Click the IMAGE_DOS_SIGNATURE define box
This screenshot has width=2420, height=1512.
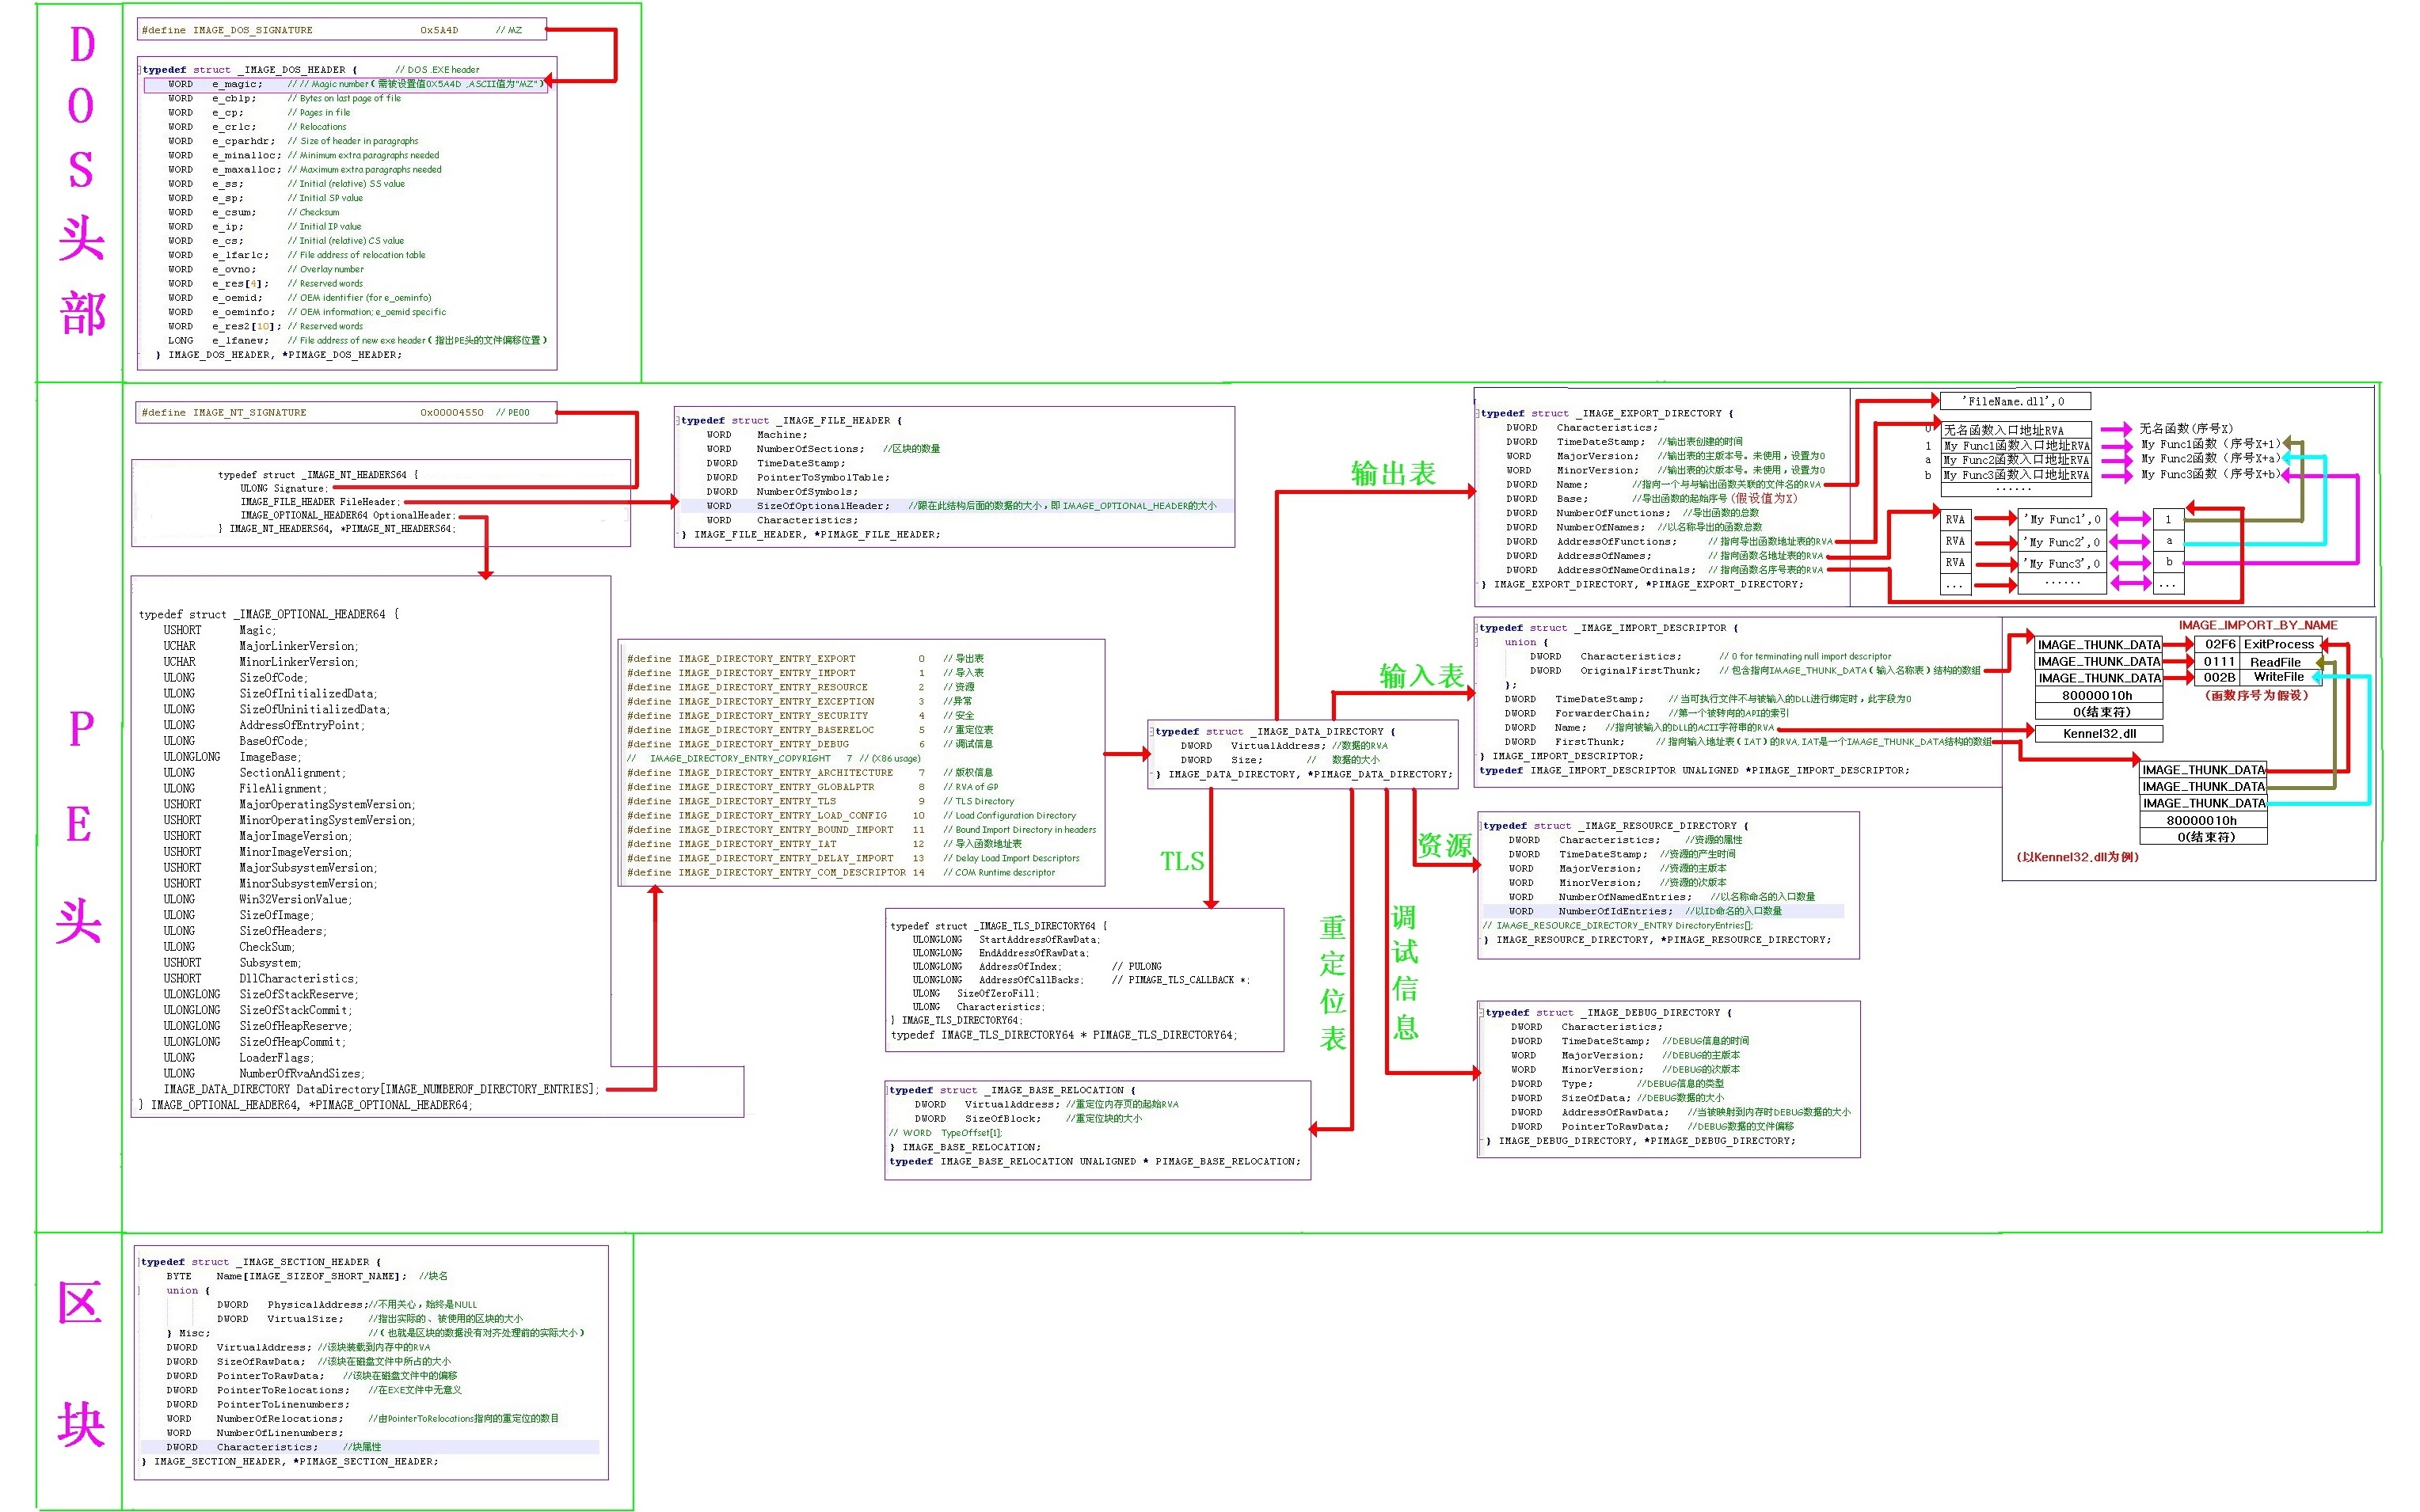[341, 30]
